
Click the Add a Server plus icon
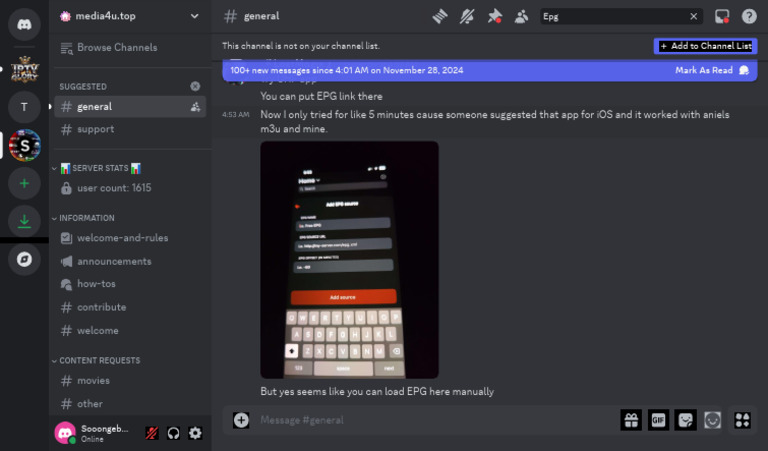(24, 183)
